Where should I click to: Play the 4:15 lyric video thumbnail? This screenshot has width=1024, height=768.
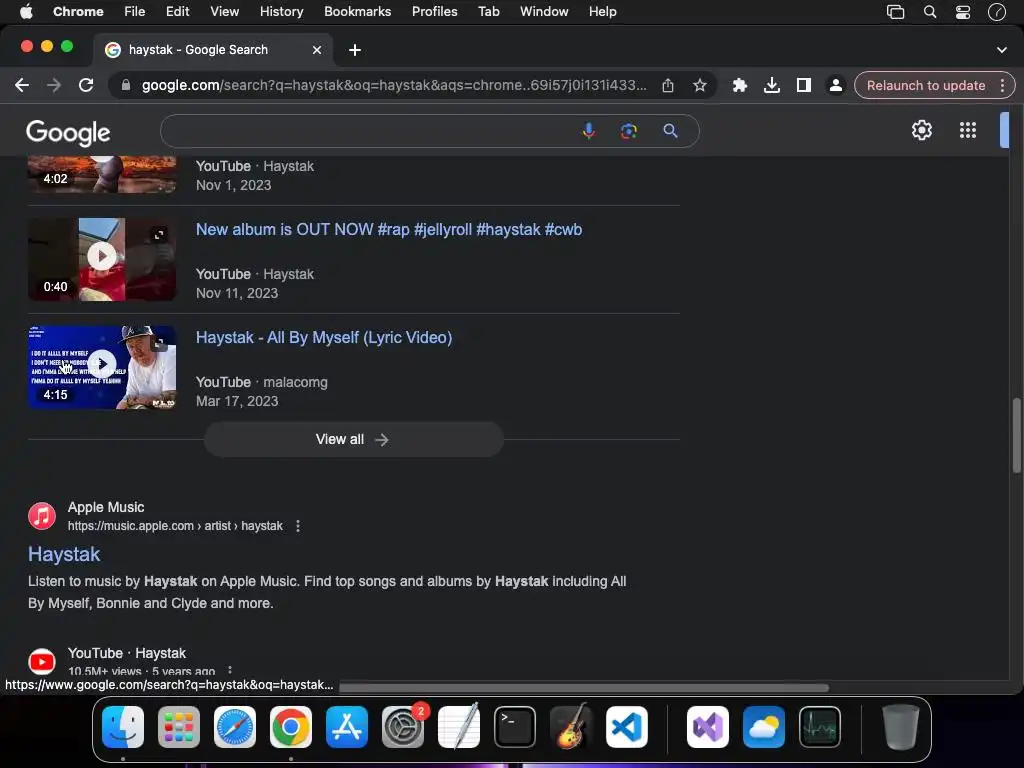tap(102, 367)
